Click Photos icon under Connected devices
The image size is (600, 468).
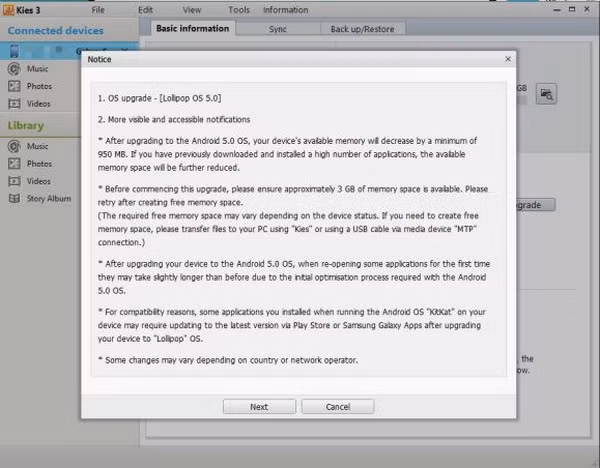point(14,86)
